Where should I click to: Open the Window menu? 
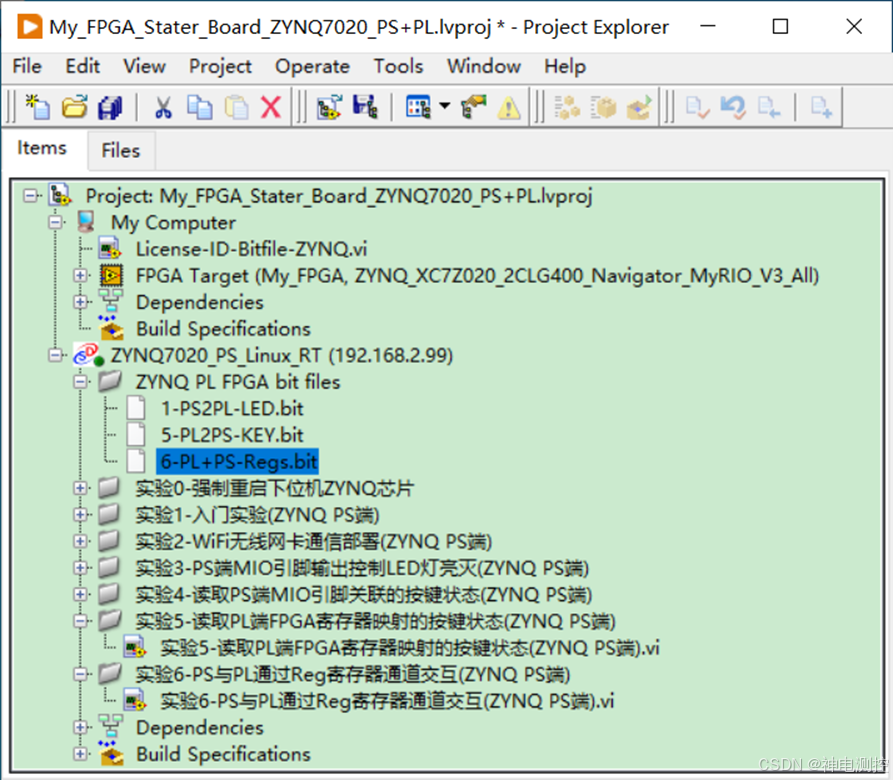point(484,66)
